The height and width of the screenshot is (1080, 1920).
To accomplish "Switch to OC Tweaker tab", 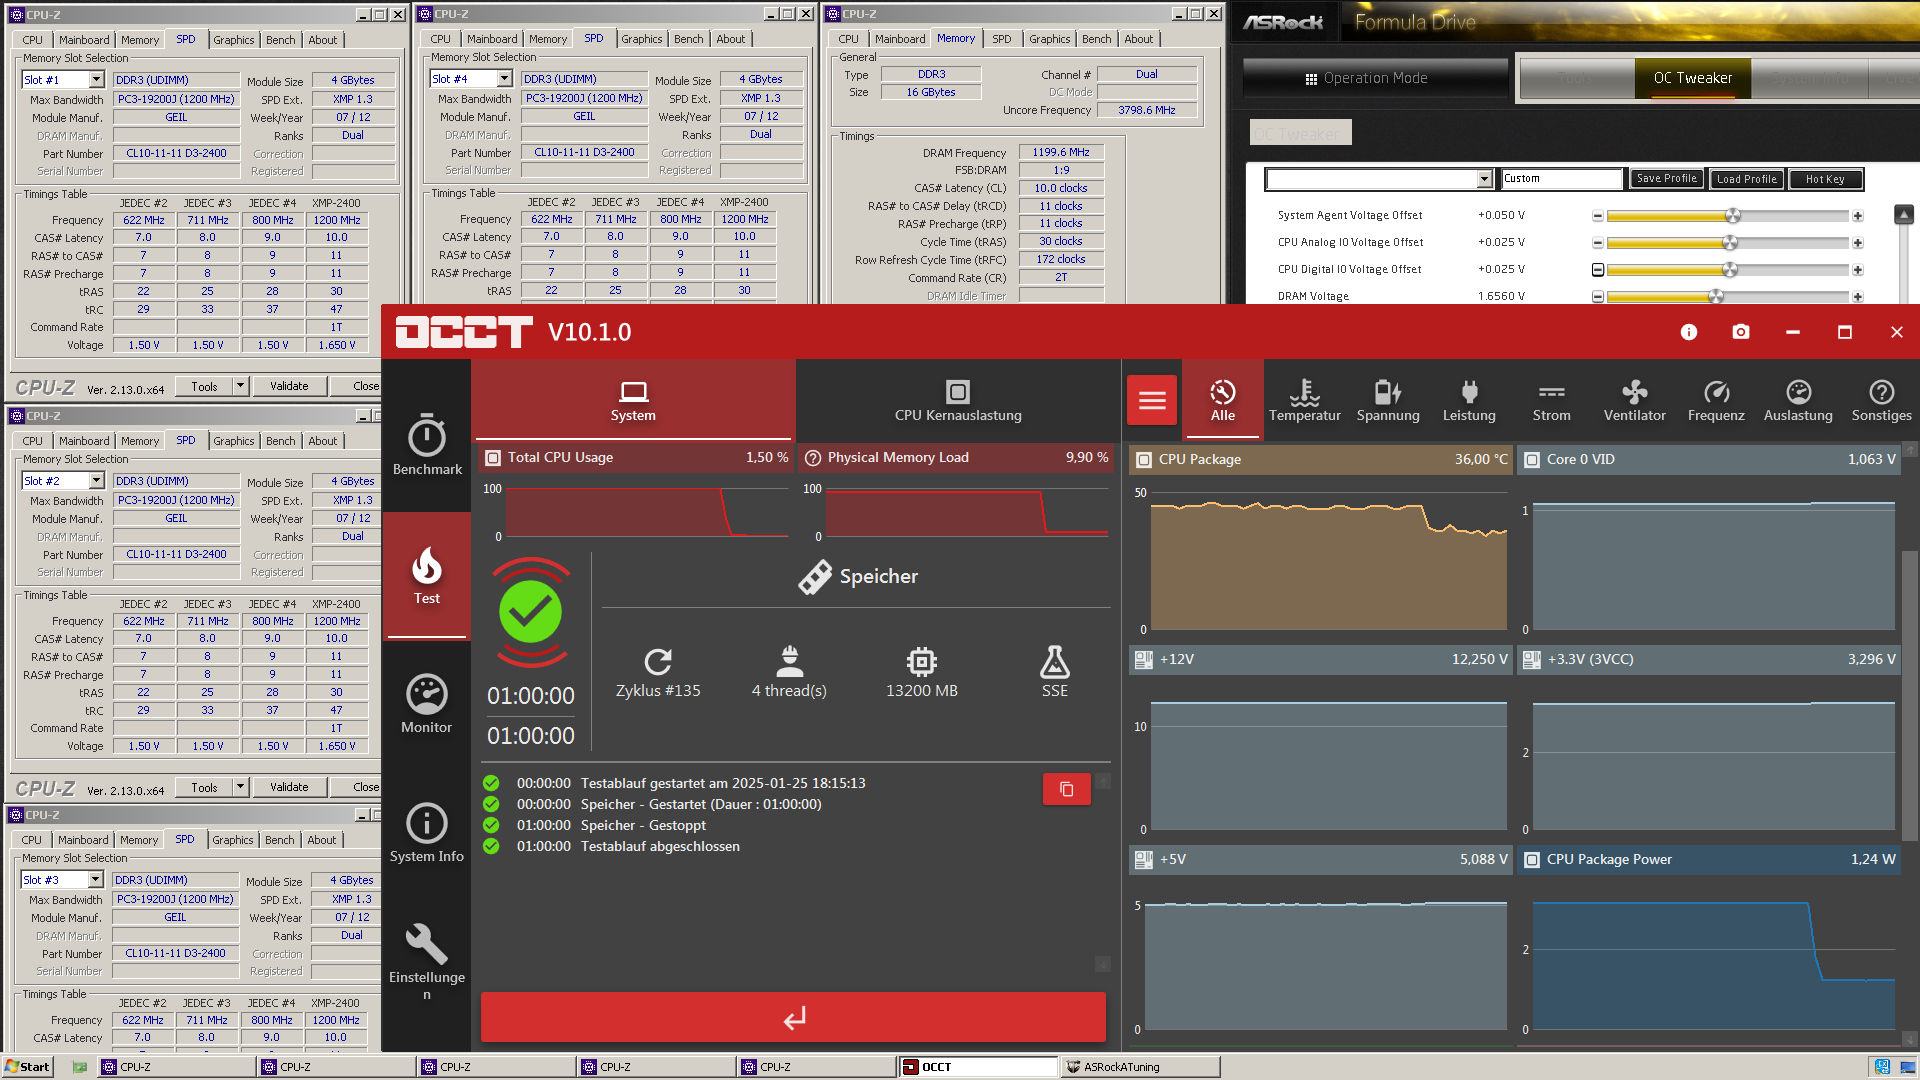I will point(1692,78).
